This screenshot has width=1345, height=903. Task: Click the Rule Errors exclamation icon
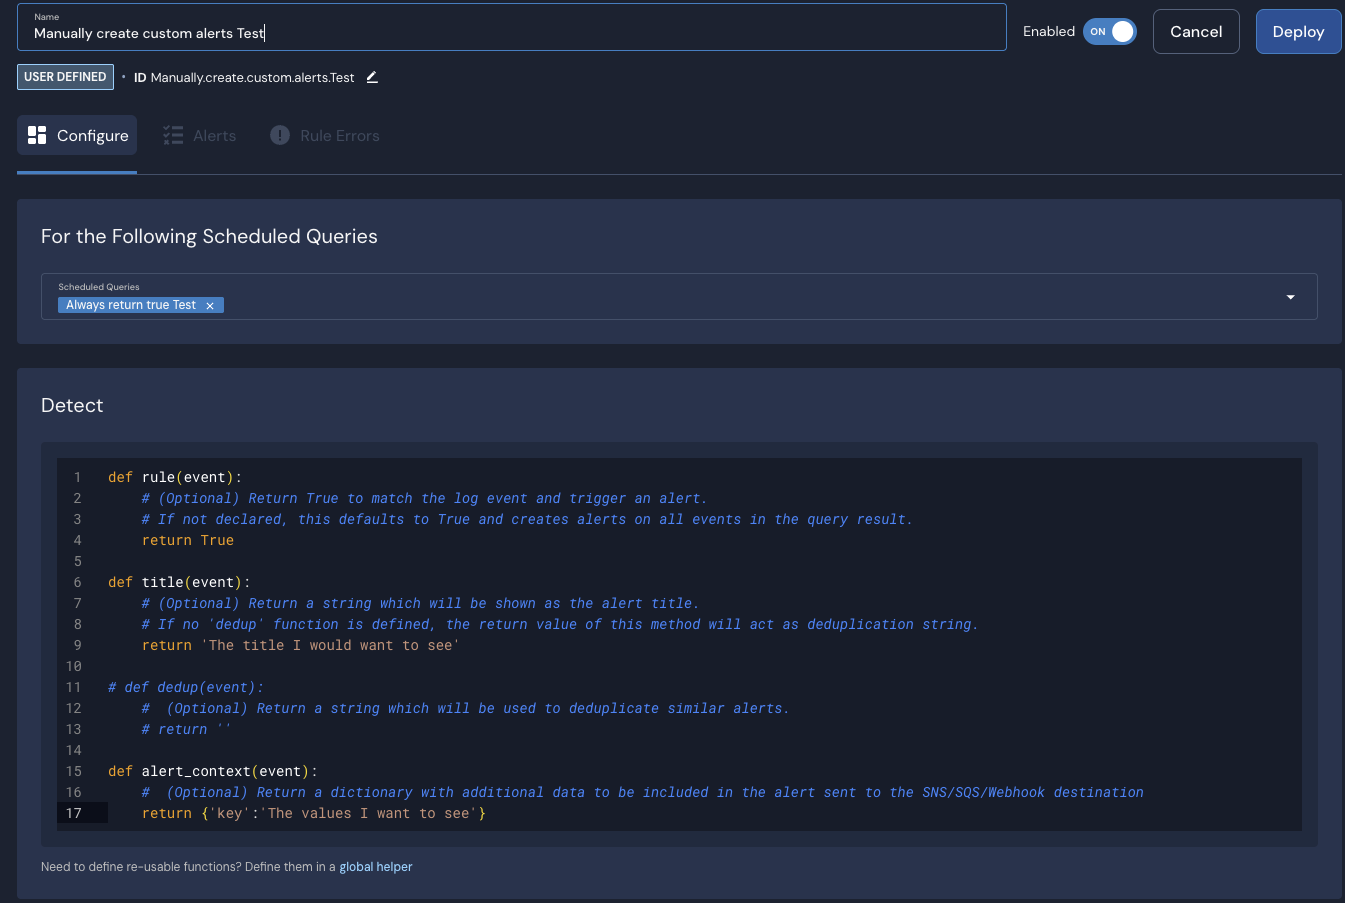(280, 135)
